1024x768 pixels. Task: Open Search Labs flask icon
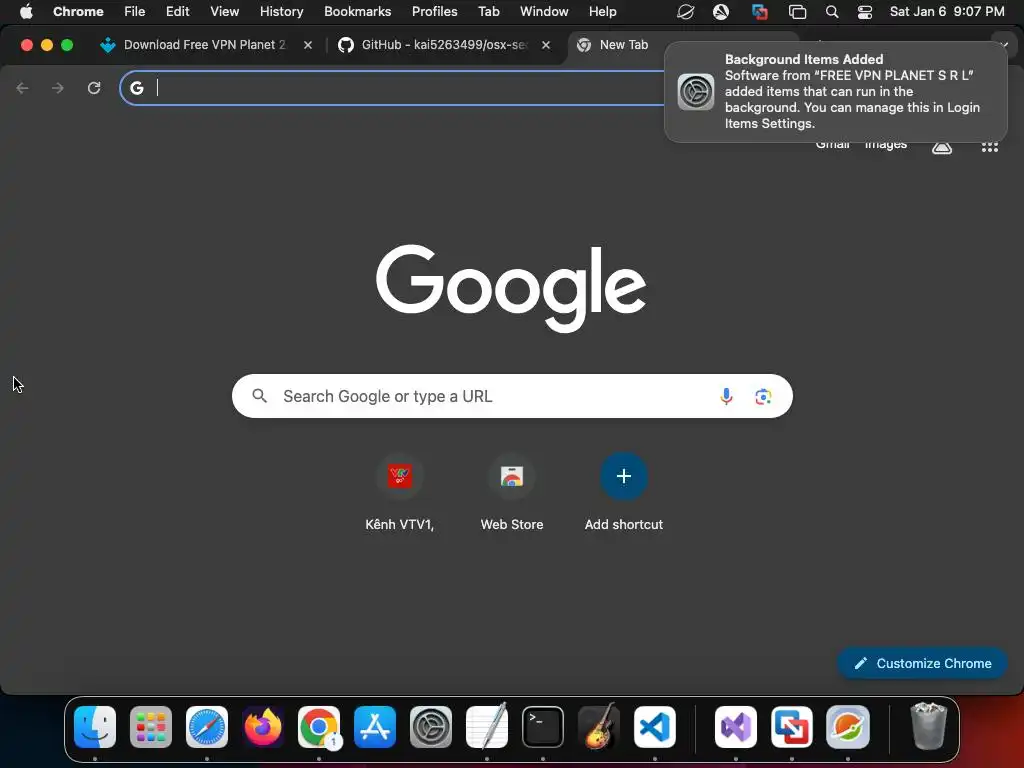click(942, 147)
